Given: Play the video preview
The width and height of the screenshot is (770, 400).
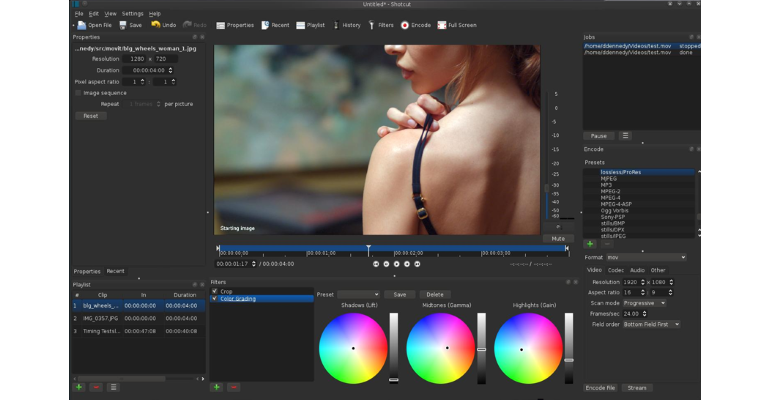Looking at the screenshot, I should click(x=396, y=264).
